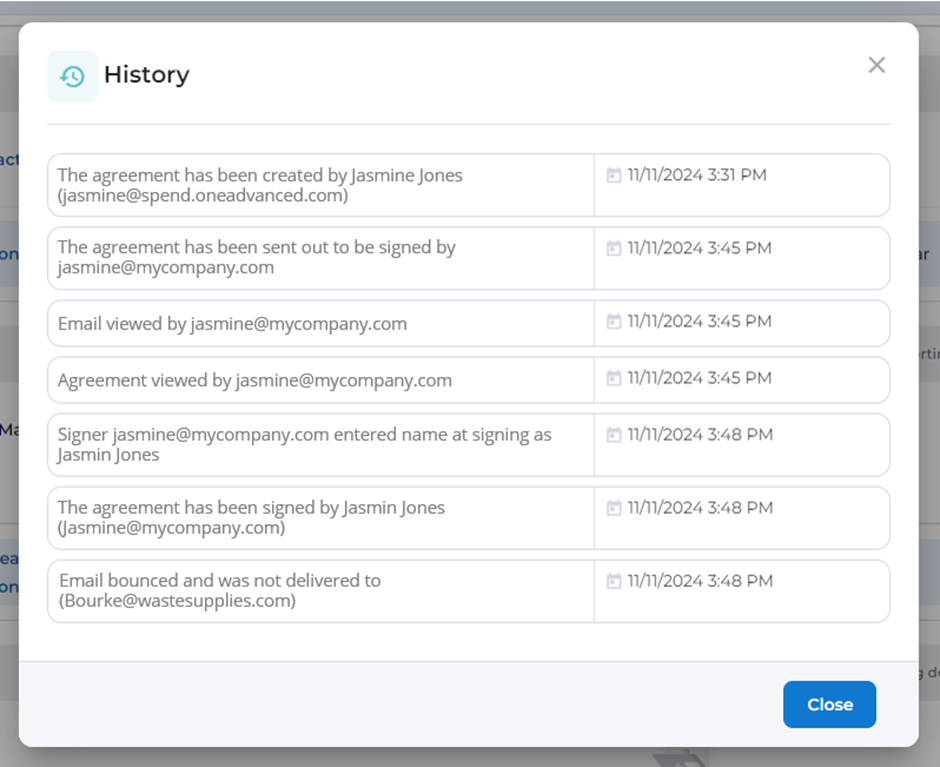Click calendar icon on Agreement viewed row
The width and height of the screenshot is (940, 767).
tap(614, 378)
